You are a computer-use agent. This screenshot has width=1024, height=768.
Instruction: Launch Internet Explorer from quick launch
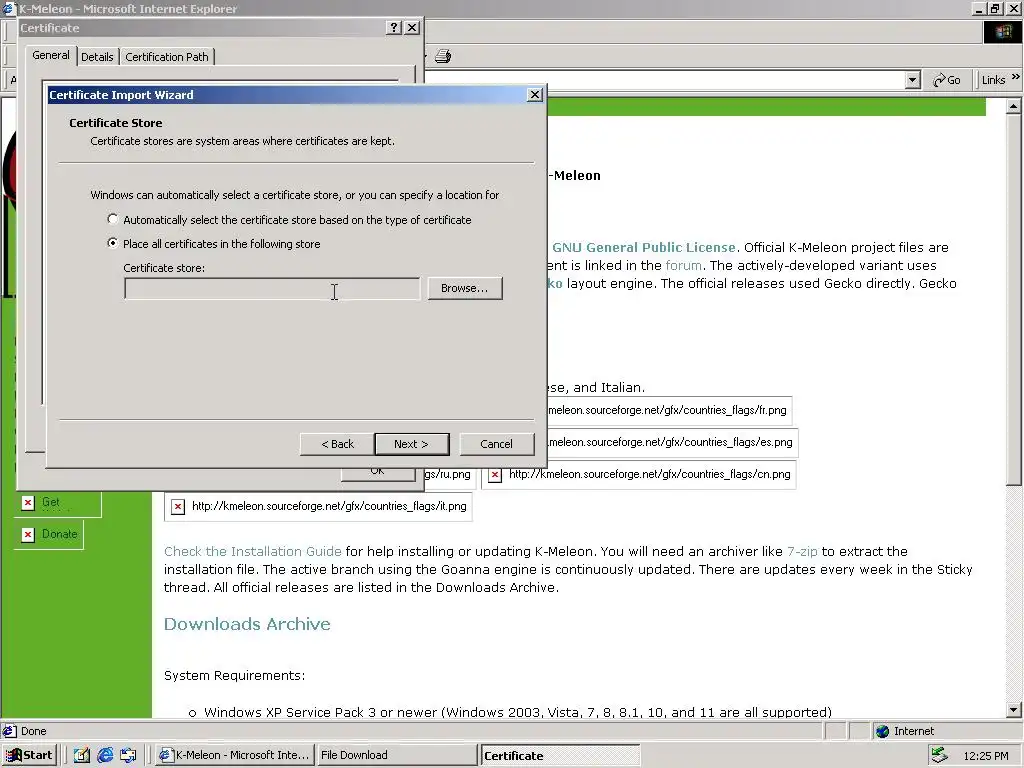click(x=105, y=755)
